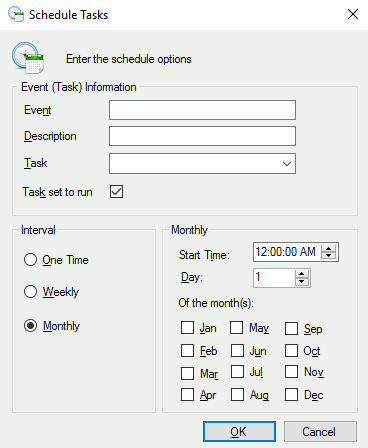The width and height of the screenshot is (368, 448).
Task: Check the Oct month checkbox
Action: point(291,351)
